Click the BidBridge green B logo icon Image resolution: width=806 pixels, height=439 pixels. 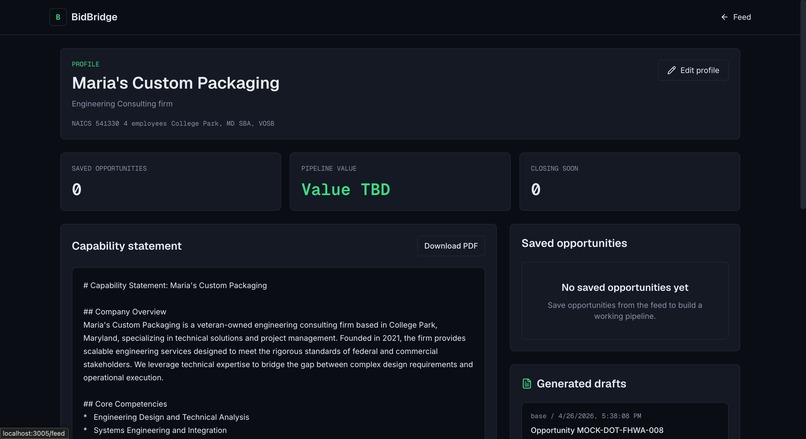coord(58,17)
